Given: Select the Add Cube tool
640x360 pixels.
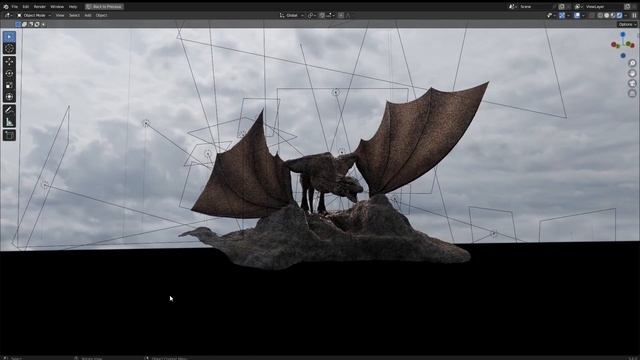Looking at the screenshot, I should [9, 135].
